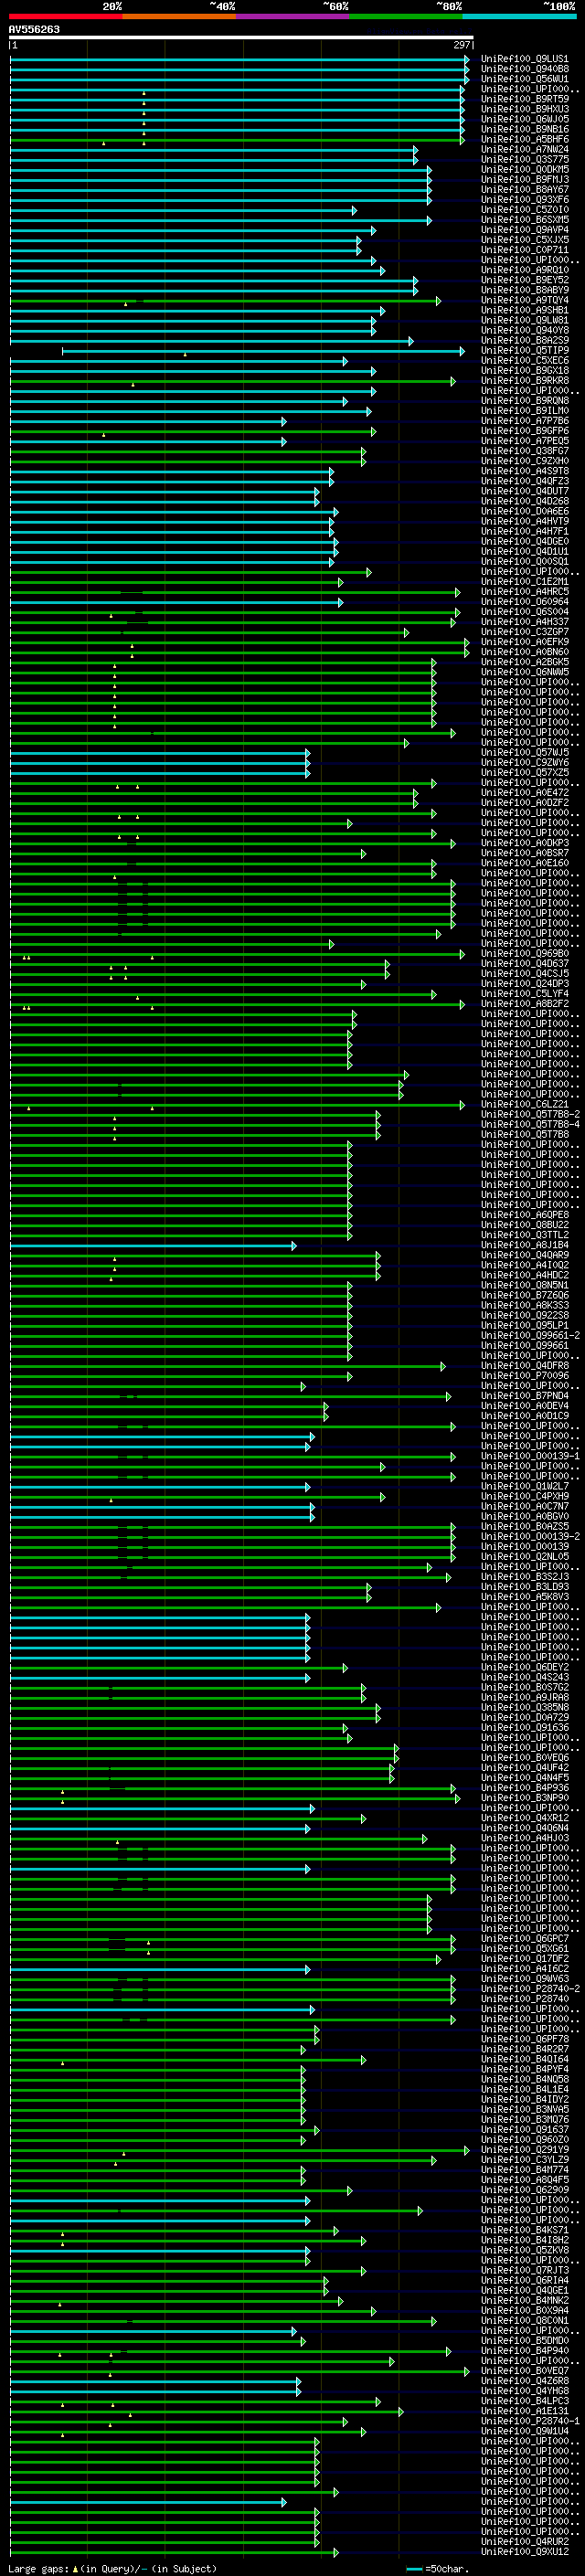Screen dimensions: 585x2576
Task: Click hit label UniRef100_C5LYF4
Action: point(524,994)
